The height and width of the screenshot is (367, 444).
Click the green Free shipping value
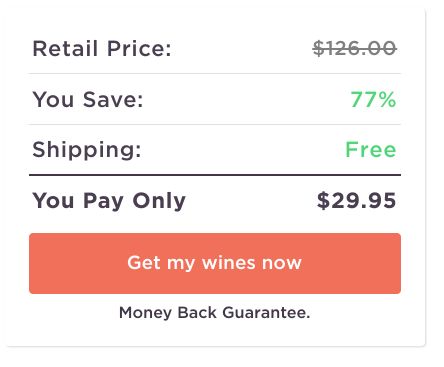[x=371, y=149]
